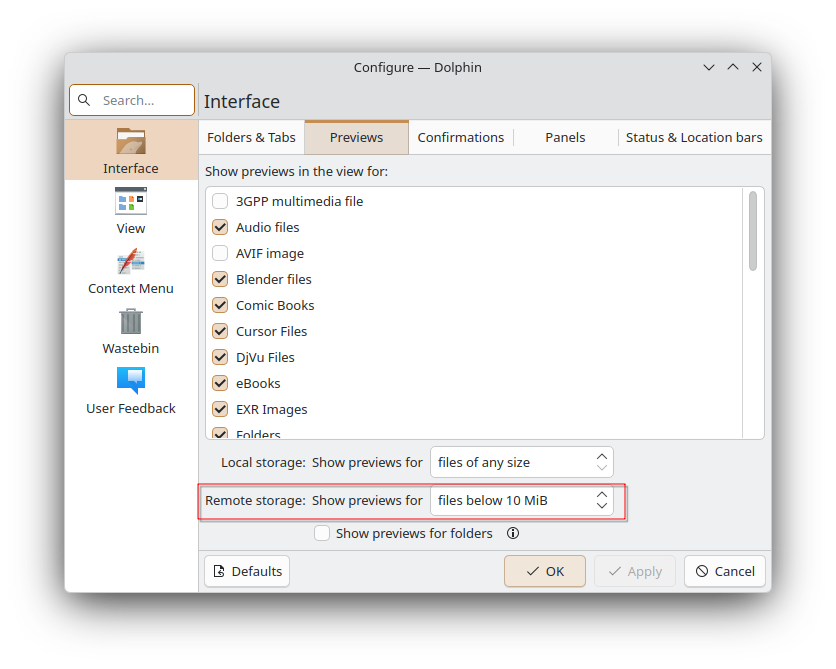Click the Defaults button
Screen dimensions: 836x669
247,571
